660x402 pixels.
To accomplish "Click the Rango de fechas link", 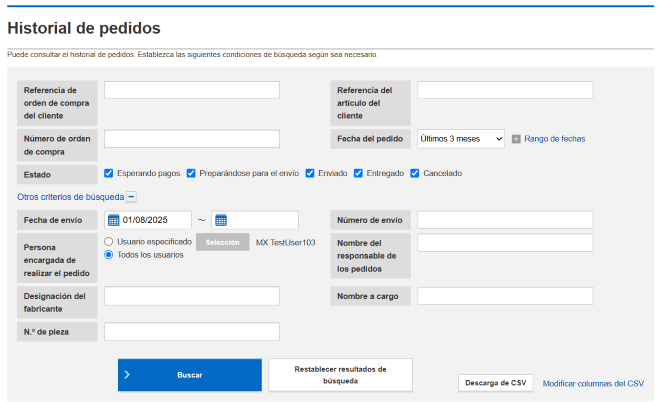I will [554, 139].
